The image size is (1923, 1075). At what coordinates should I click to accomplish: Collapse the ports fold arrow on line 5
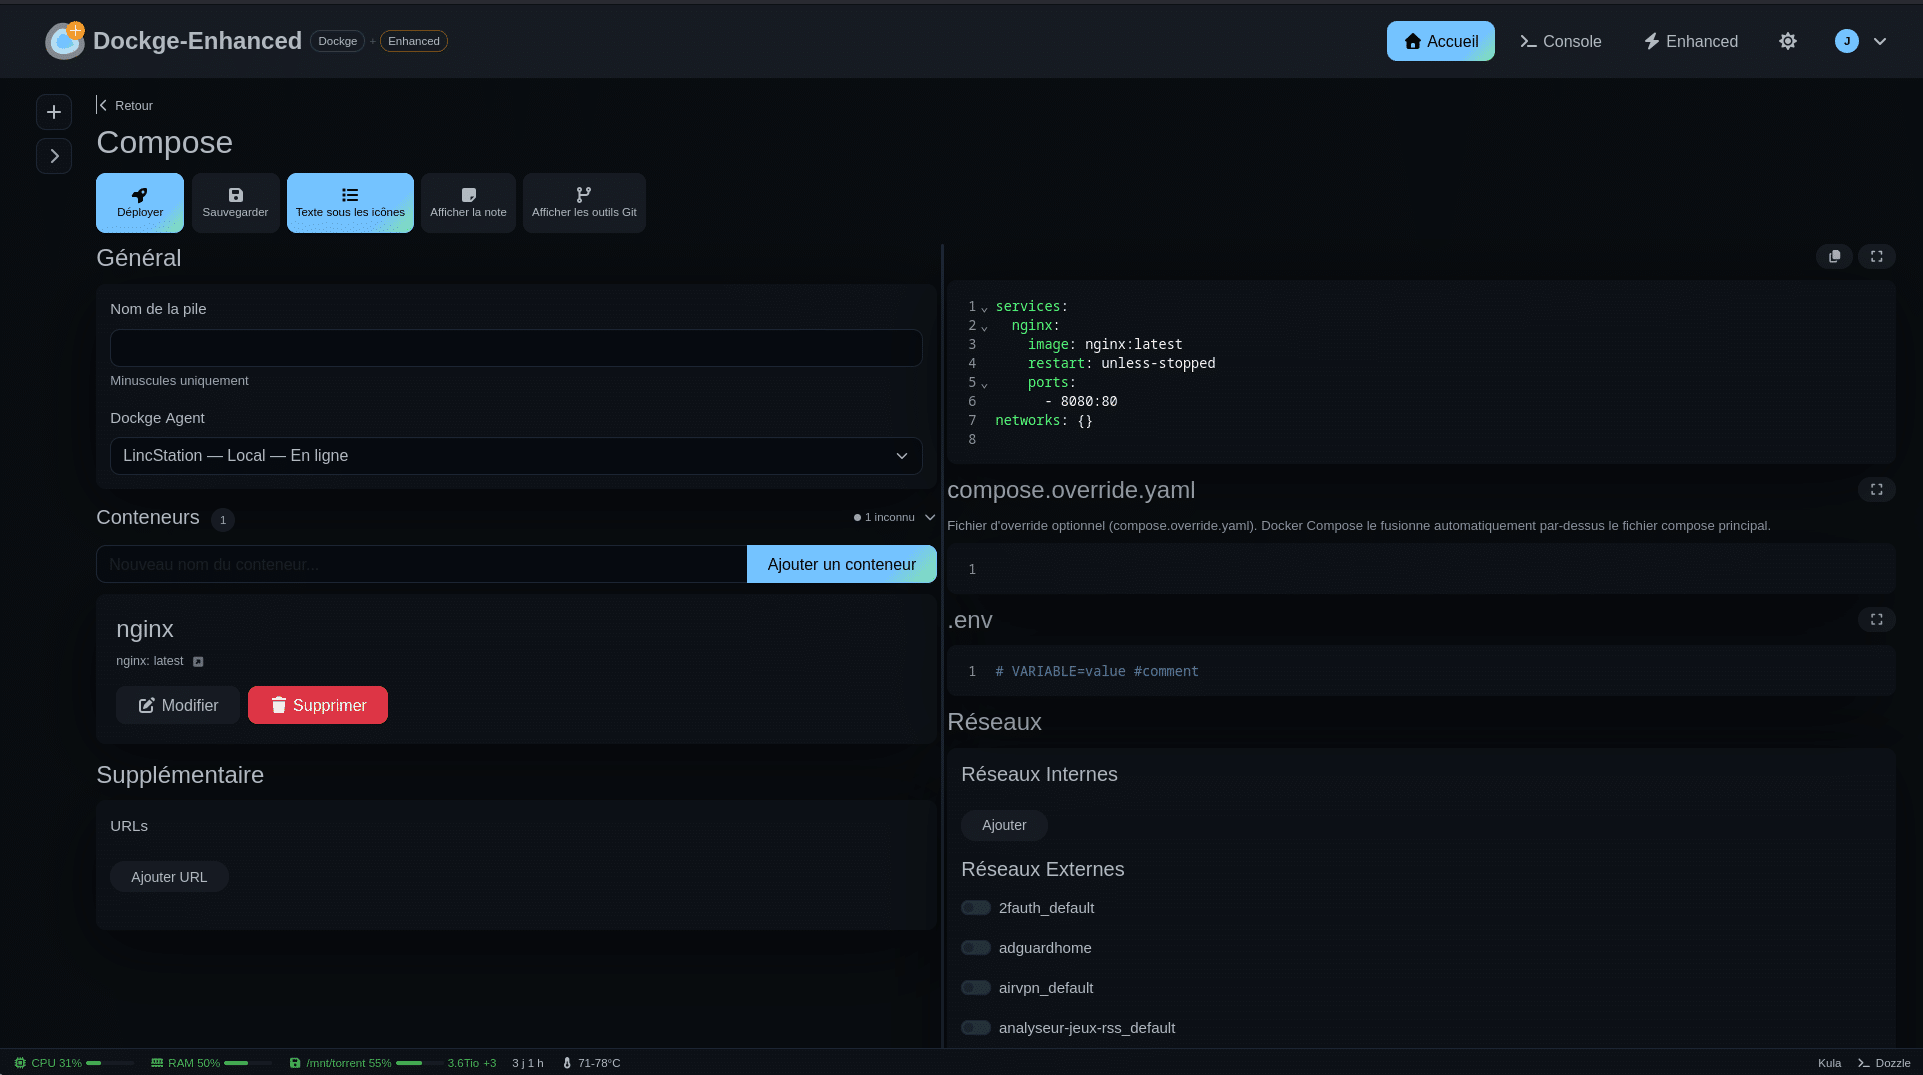[x=984, y=384]
